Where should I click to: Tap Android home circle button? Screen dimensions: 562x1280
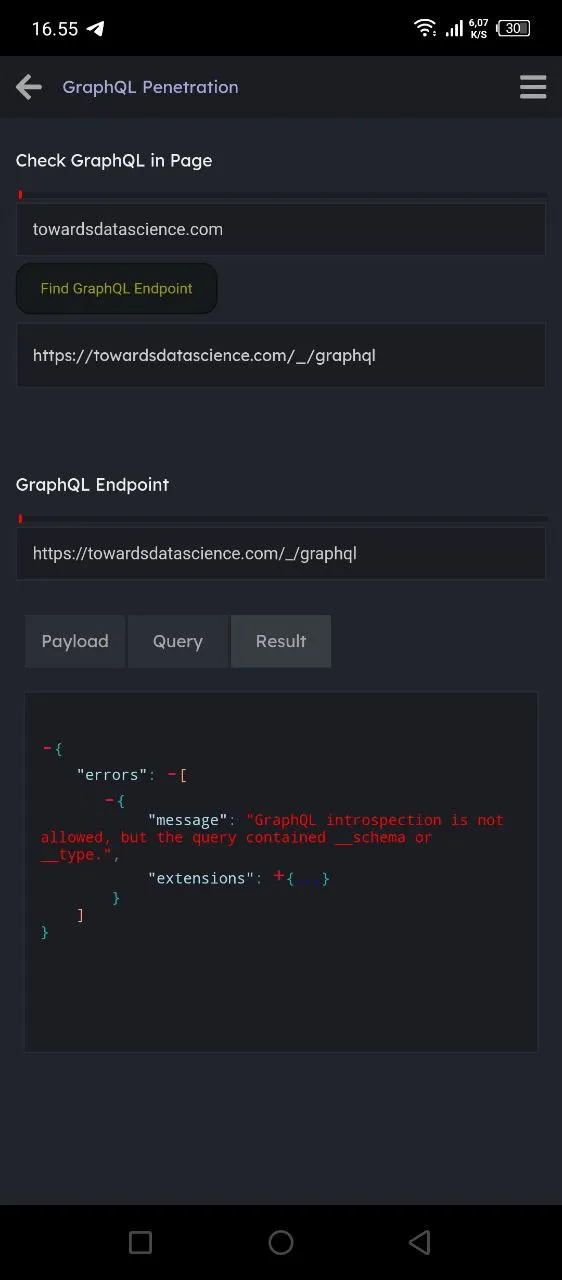(x=281, y=1242)
